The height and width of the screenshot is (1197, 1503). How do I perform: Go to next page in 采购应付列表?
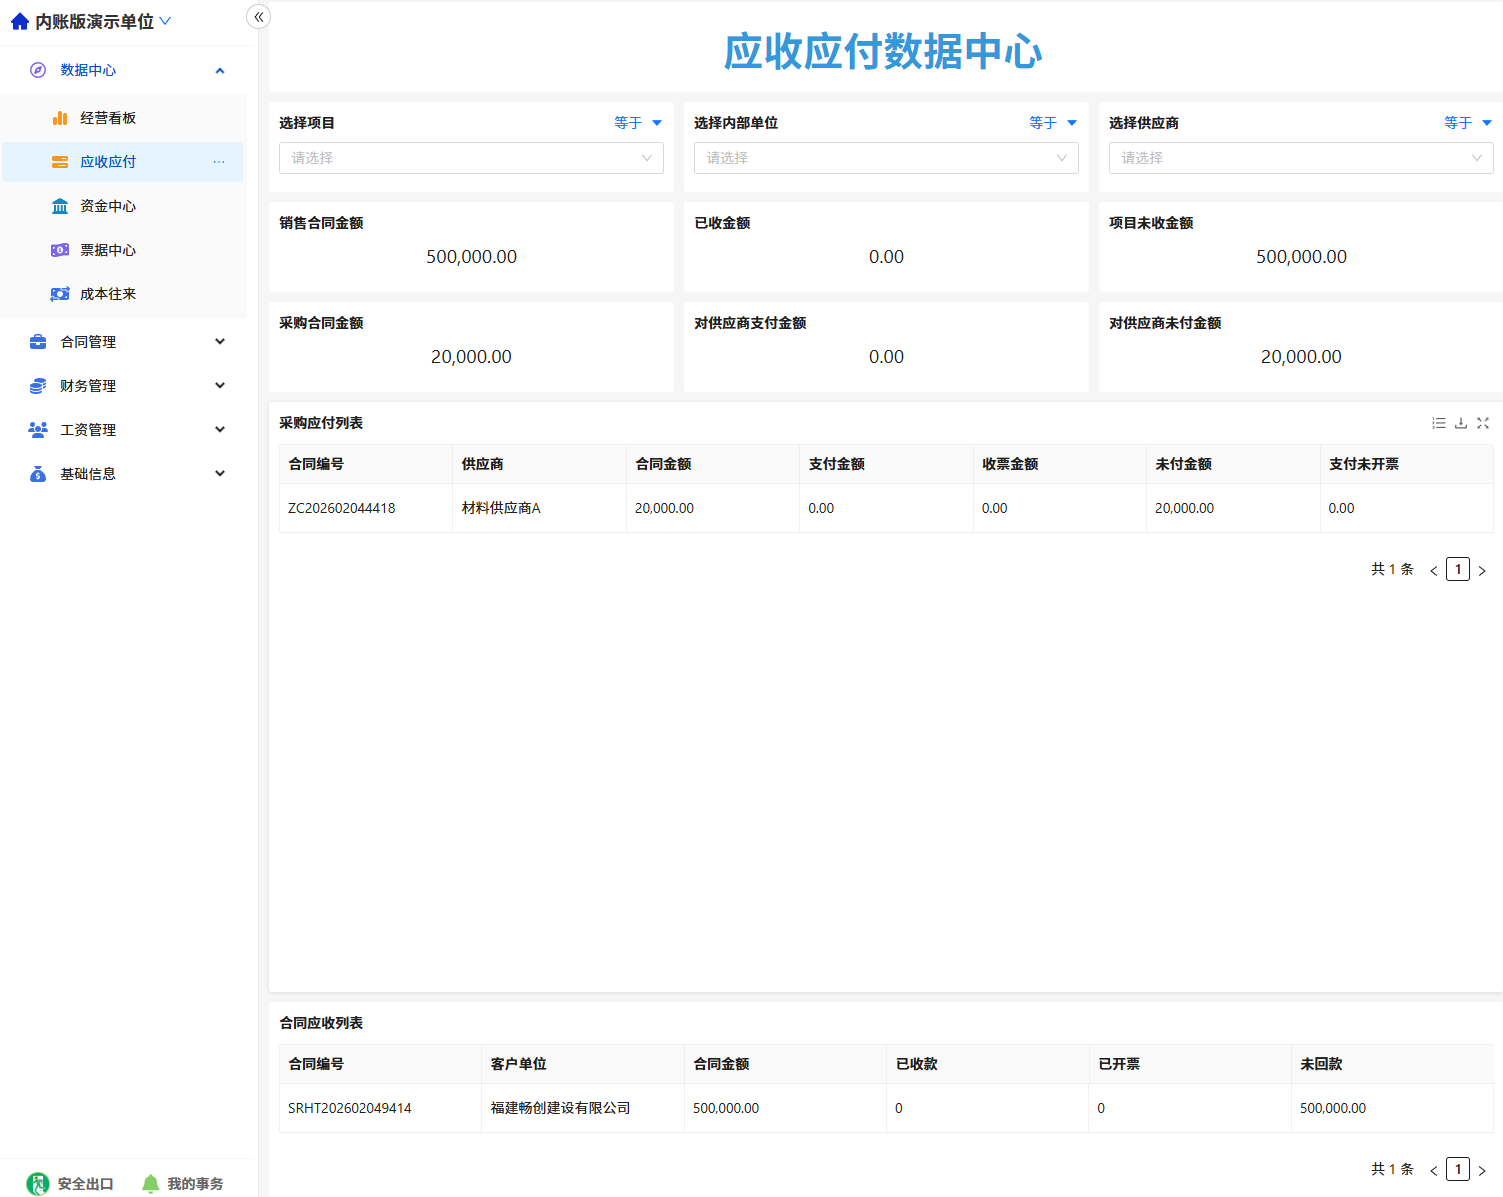tap(1482, 570)
